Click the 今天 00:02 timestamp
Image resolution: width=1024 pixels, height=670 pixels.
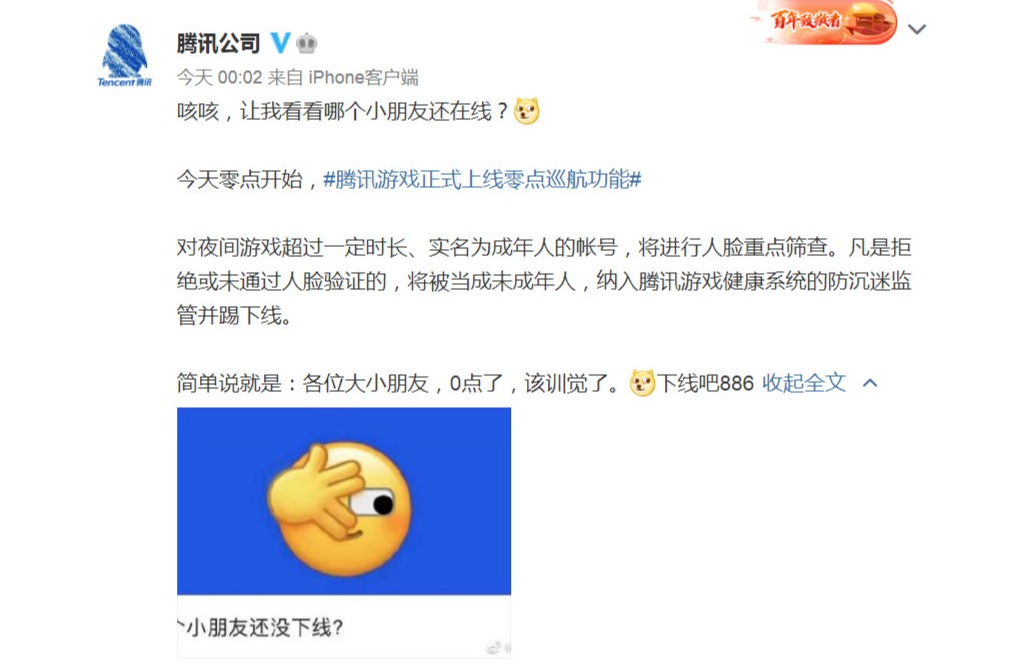(219, 78)
